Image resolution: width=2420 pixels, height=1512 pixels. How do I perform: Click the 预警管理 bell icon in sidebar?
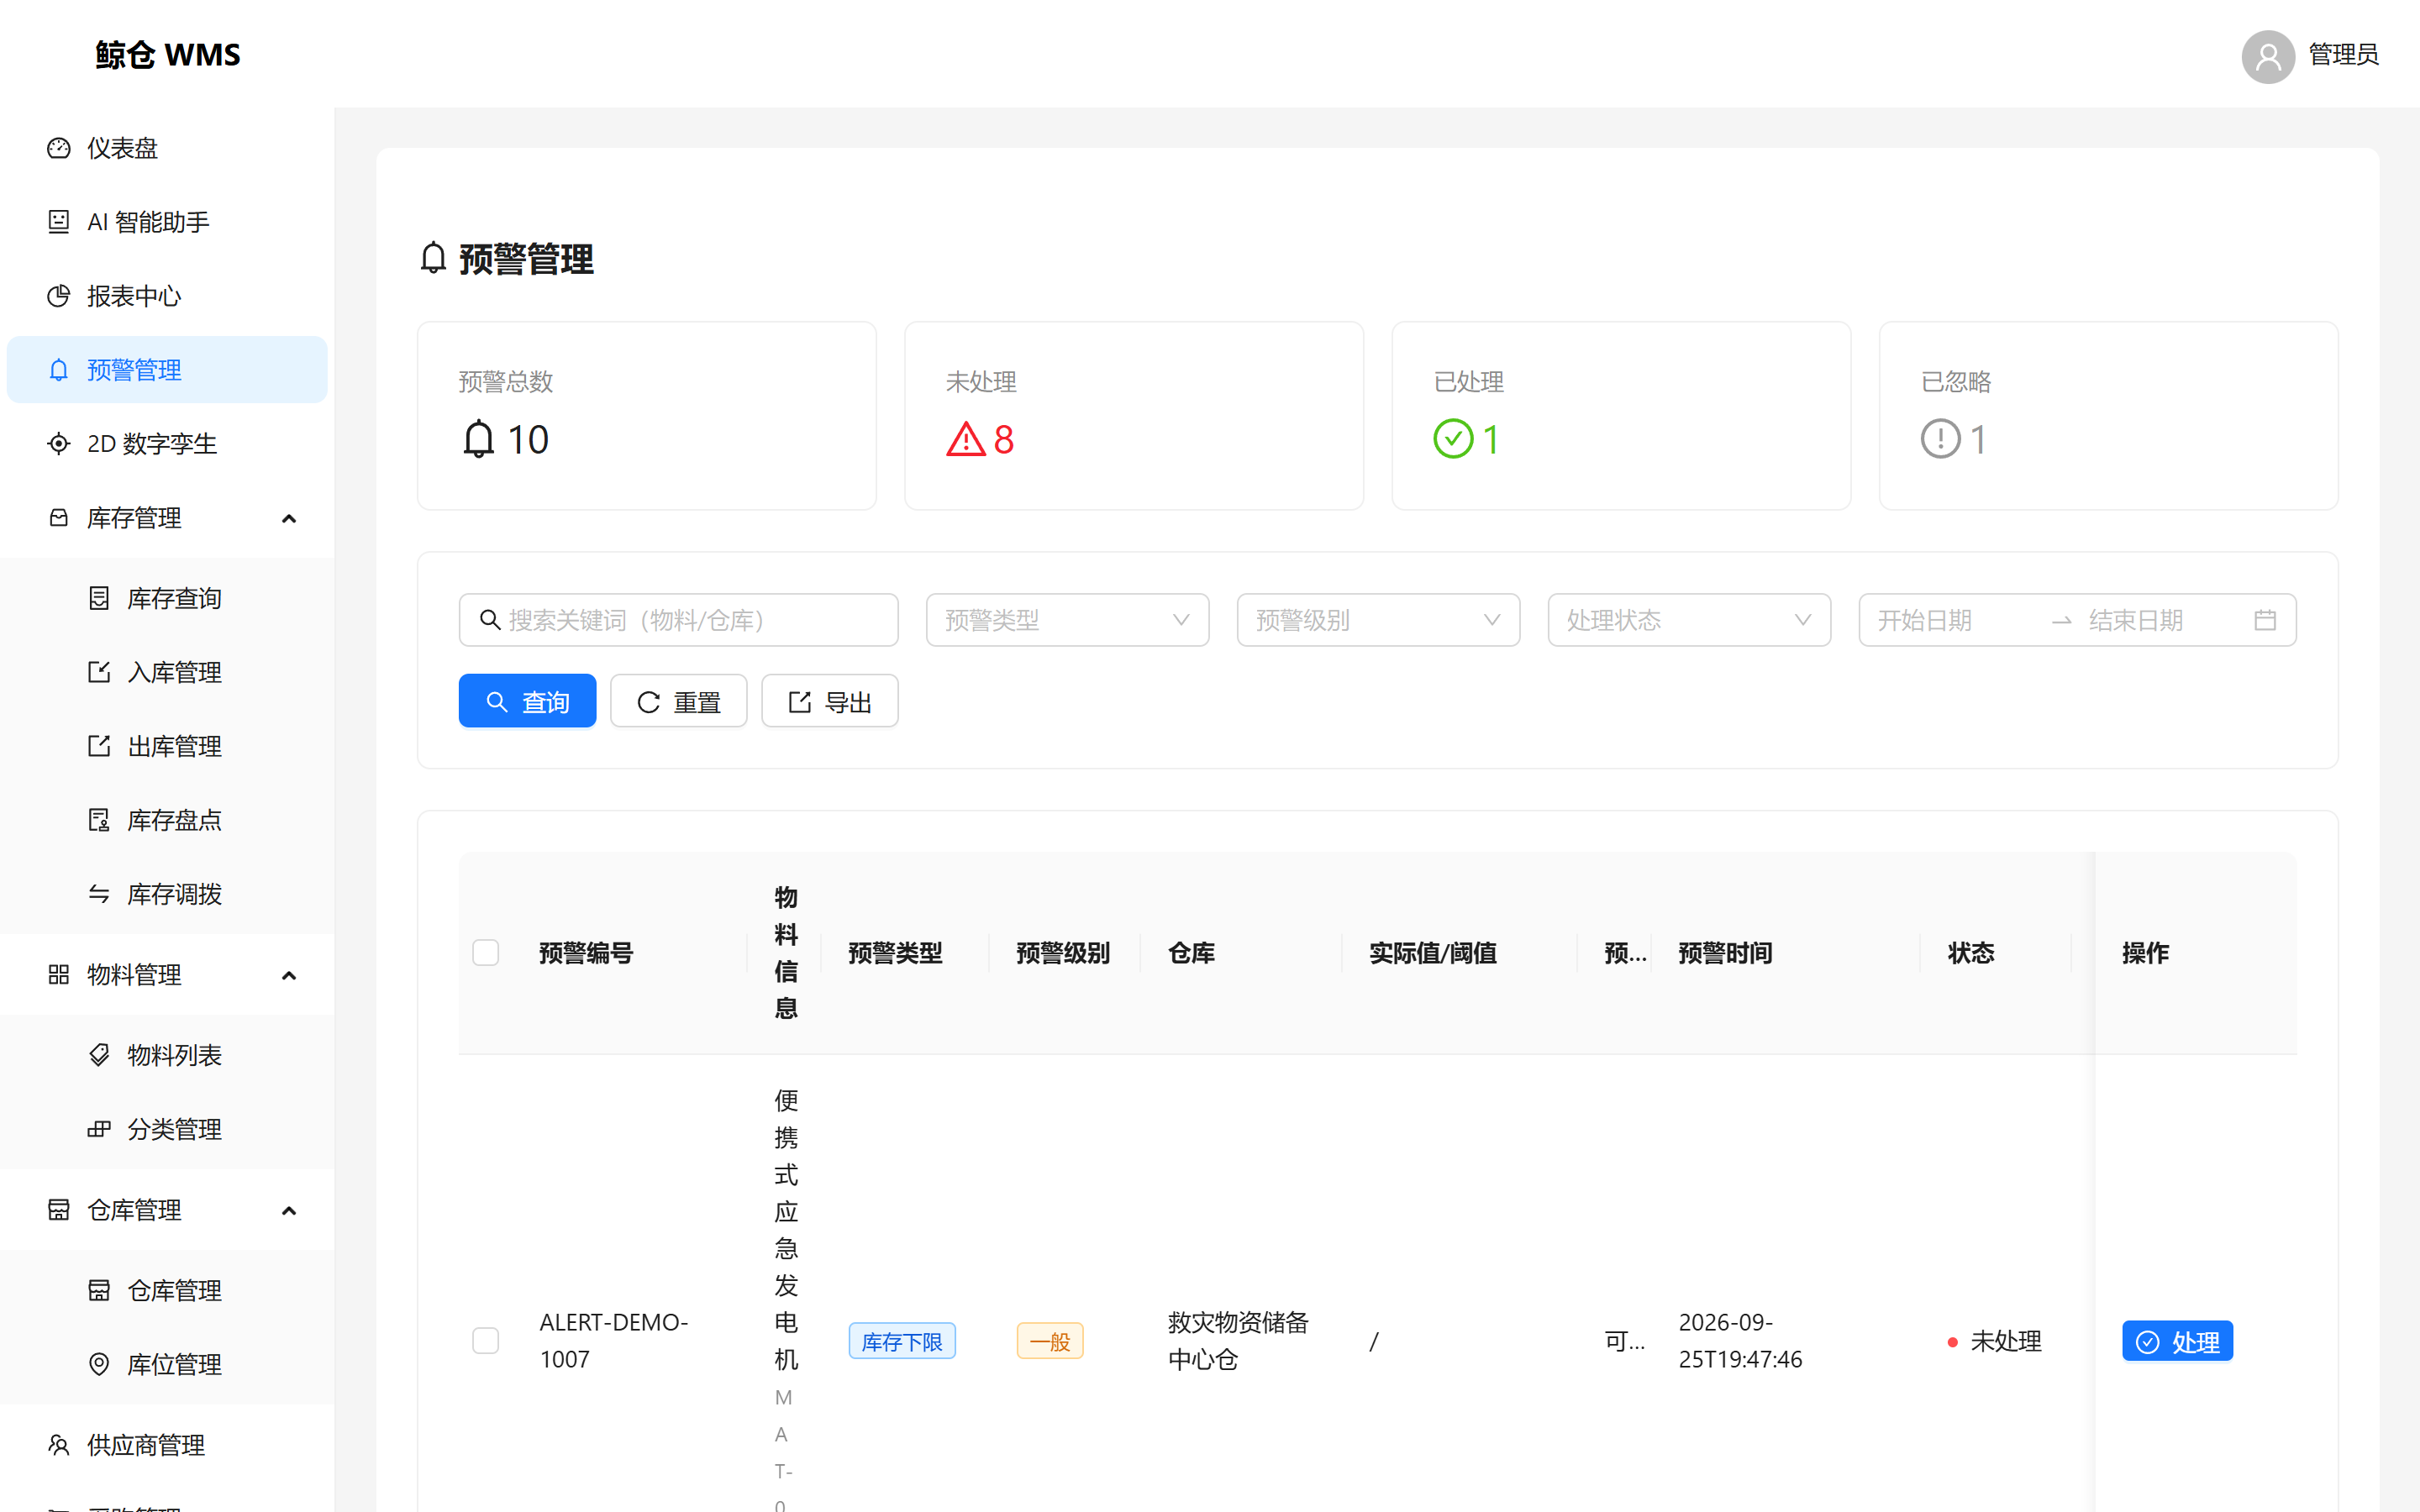click(x=59, y=370)
